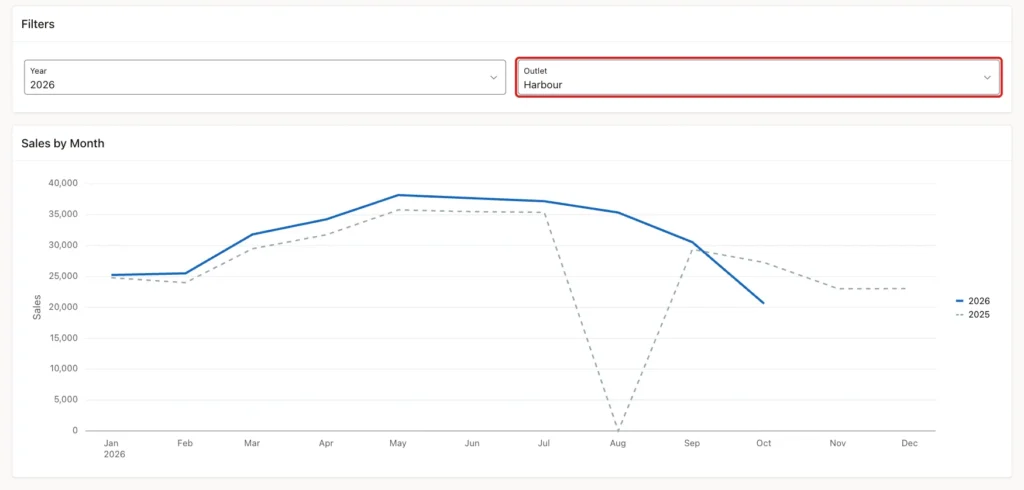This screenshot has width=1024, height=490.
Task: Open the Outlet filter showing Harbour
Action: tap(758, 77)
